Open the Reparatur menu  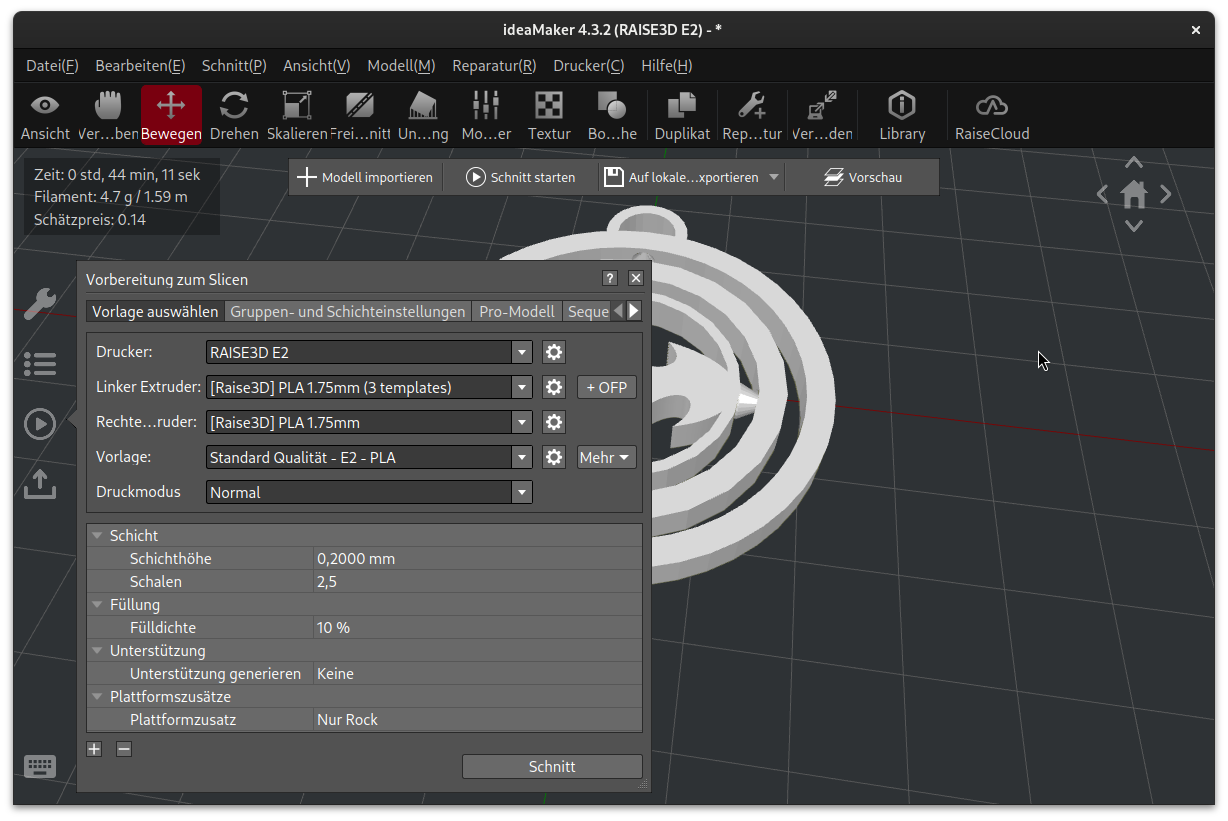[x=494, y=66]
